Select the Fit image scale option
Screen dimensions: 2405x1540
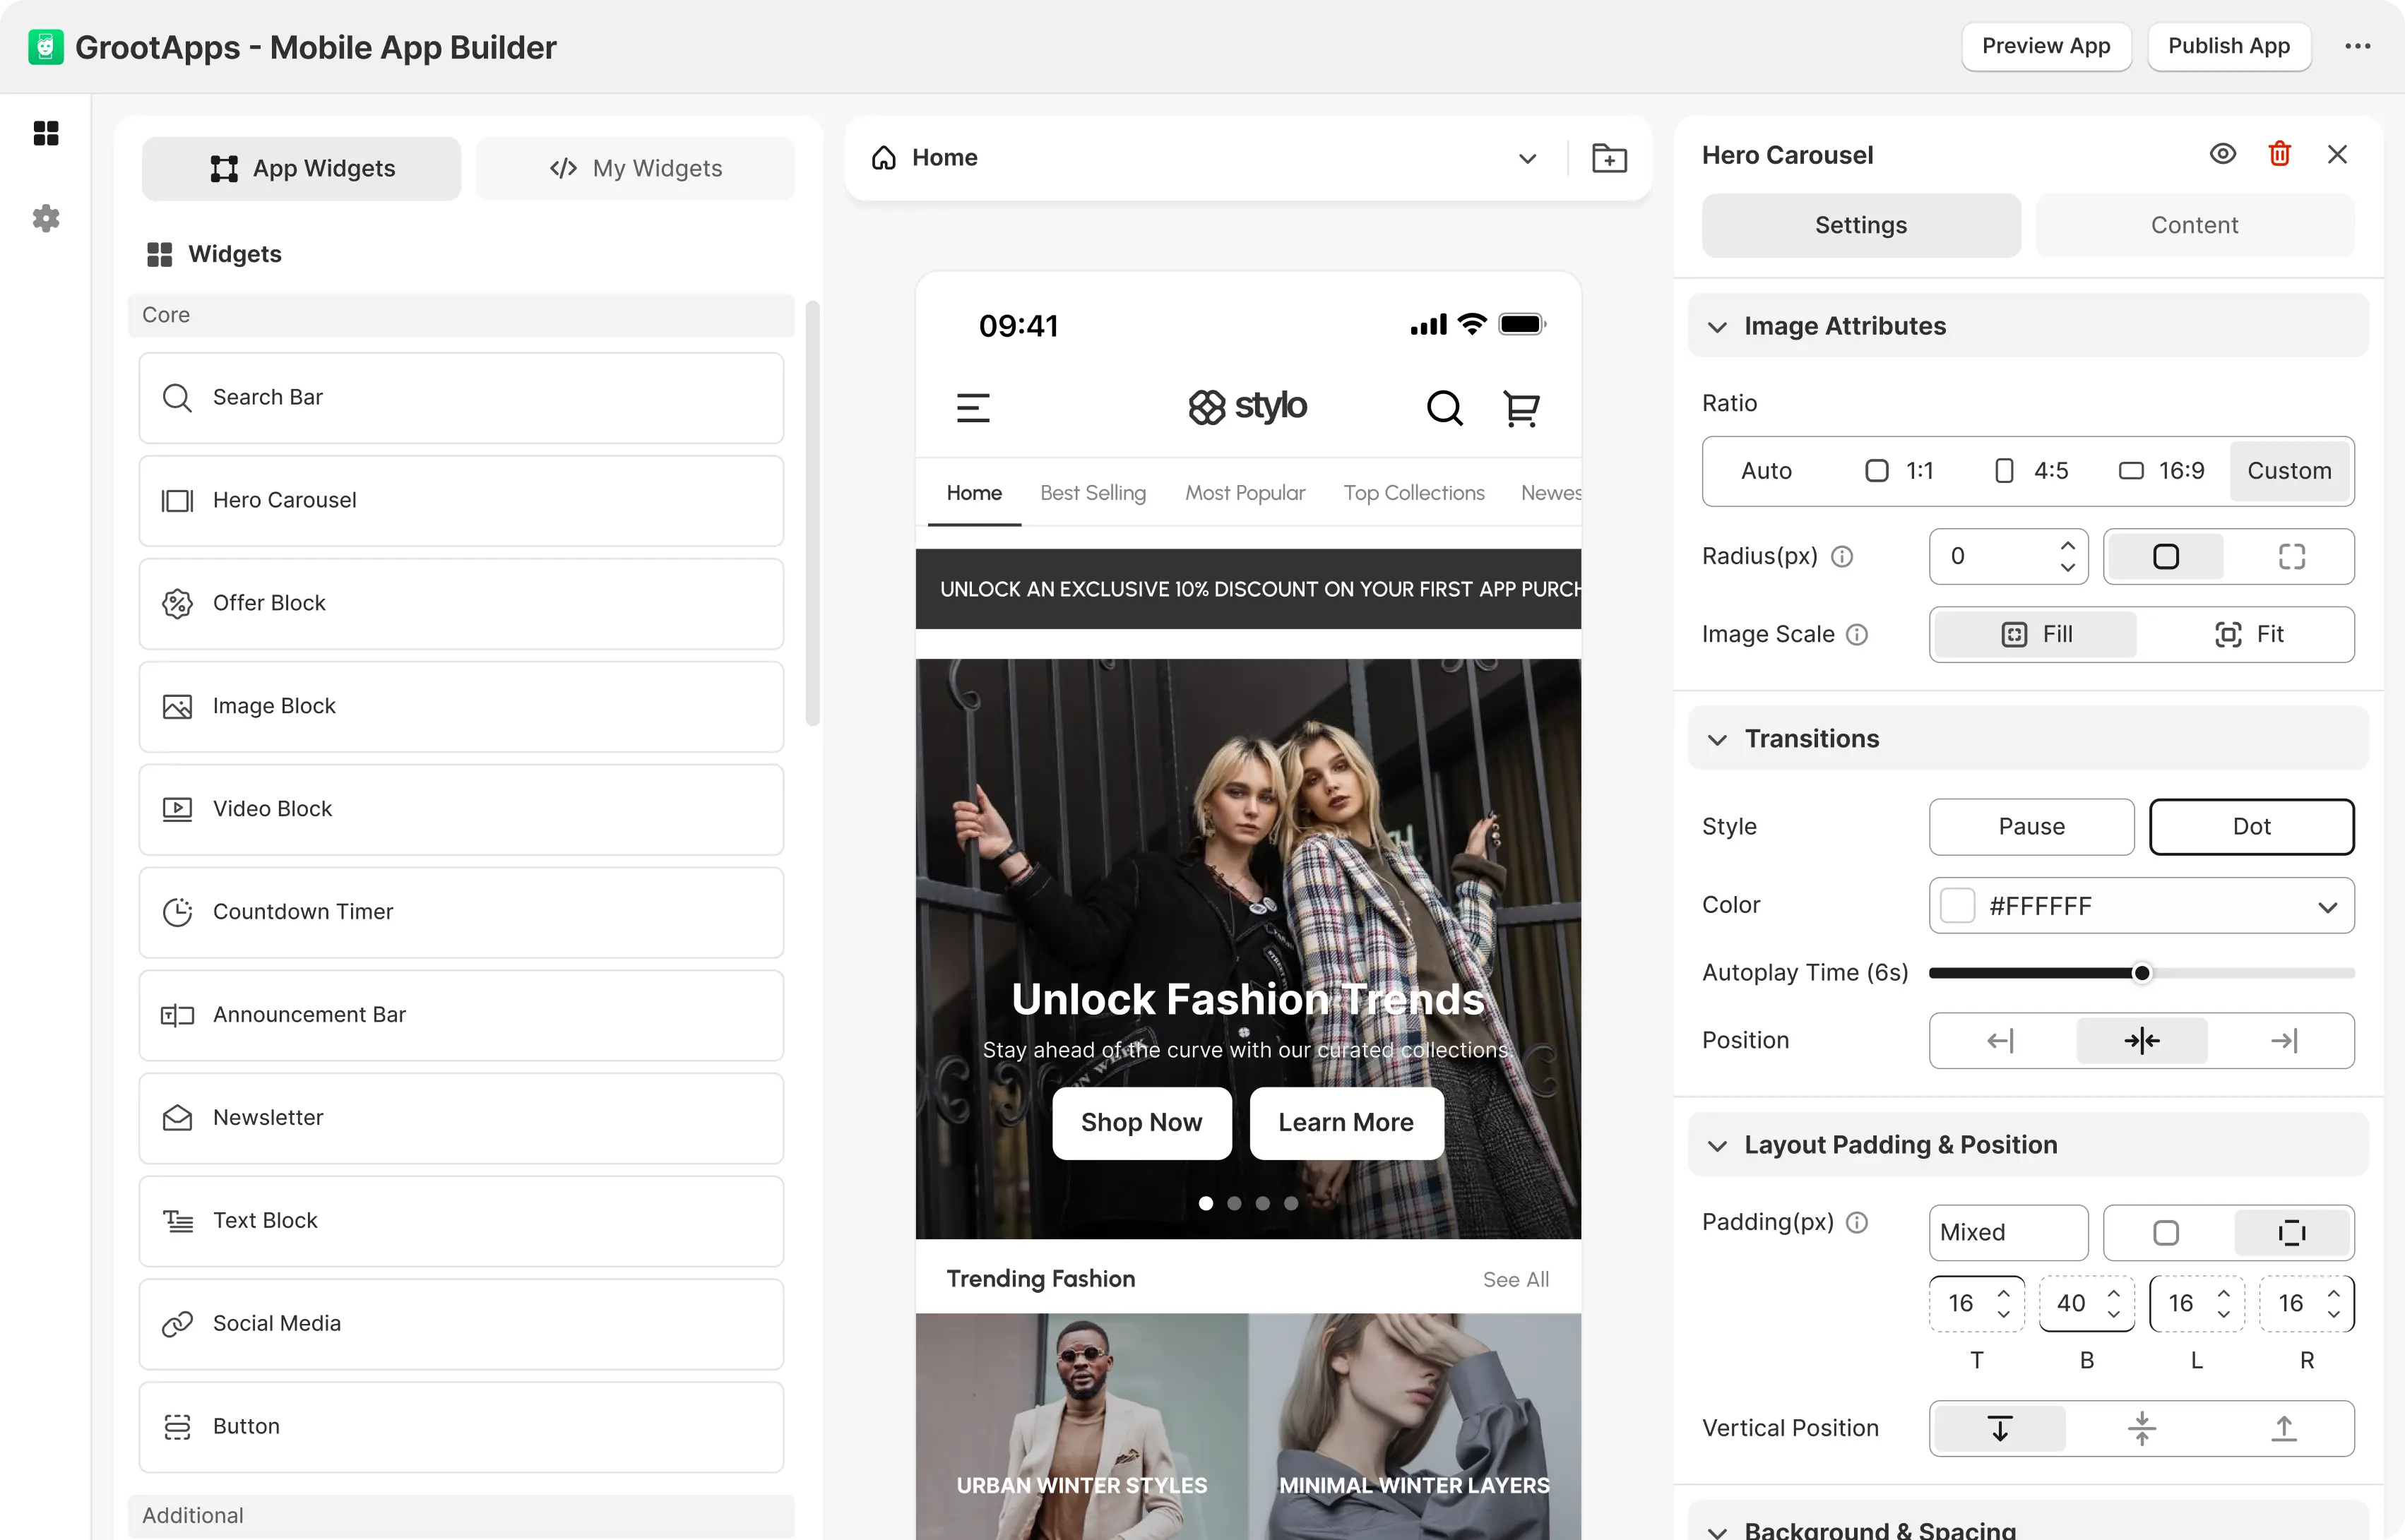(x=2251, y=634)
